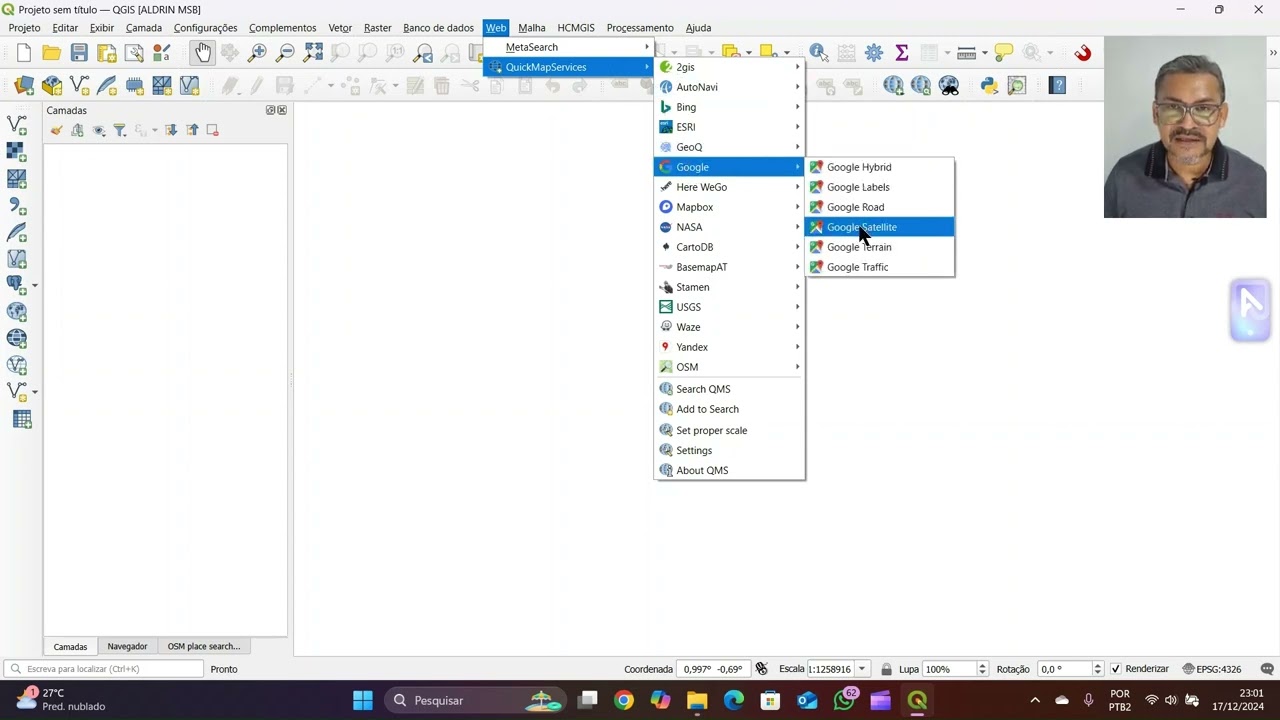Open the Processamento menu
This screenshot has width=1280, height=720.
point(640,28)
